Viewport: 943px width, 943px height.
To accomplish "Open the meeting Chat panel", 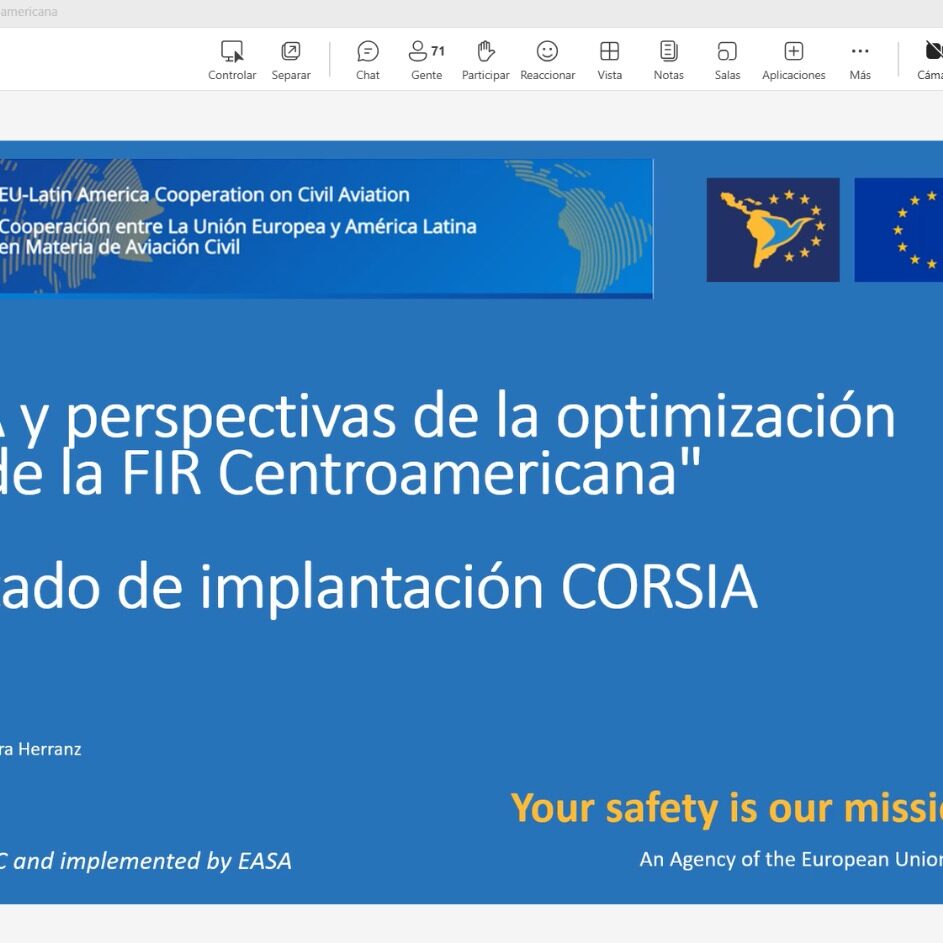I will [x=368, y=52].
